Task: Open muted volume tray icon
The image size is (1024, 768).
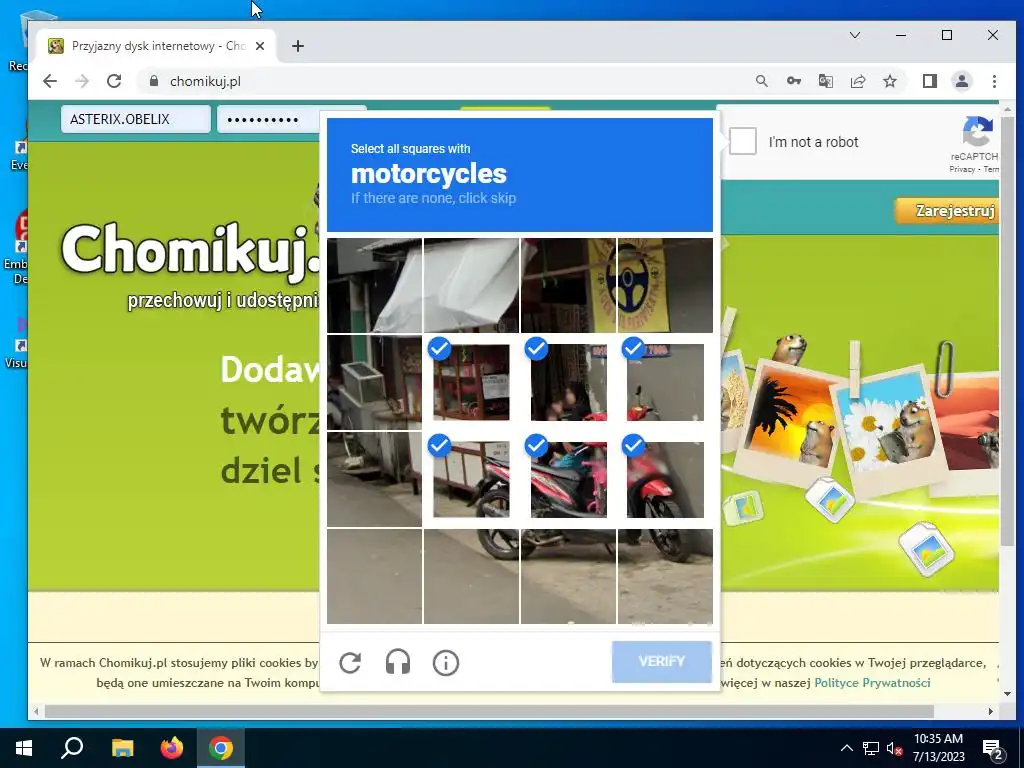Action: (894, 748)
